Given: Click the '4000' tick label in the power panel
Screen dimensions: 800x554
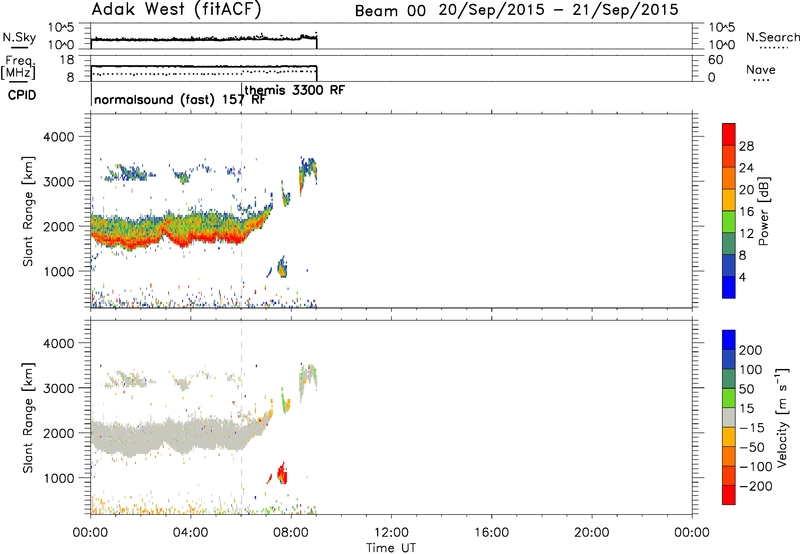Looking at the screenshot, I should pyautogui.click(x=58, y=137).
